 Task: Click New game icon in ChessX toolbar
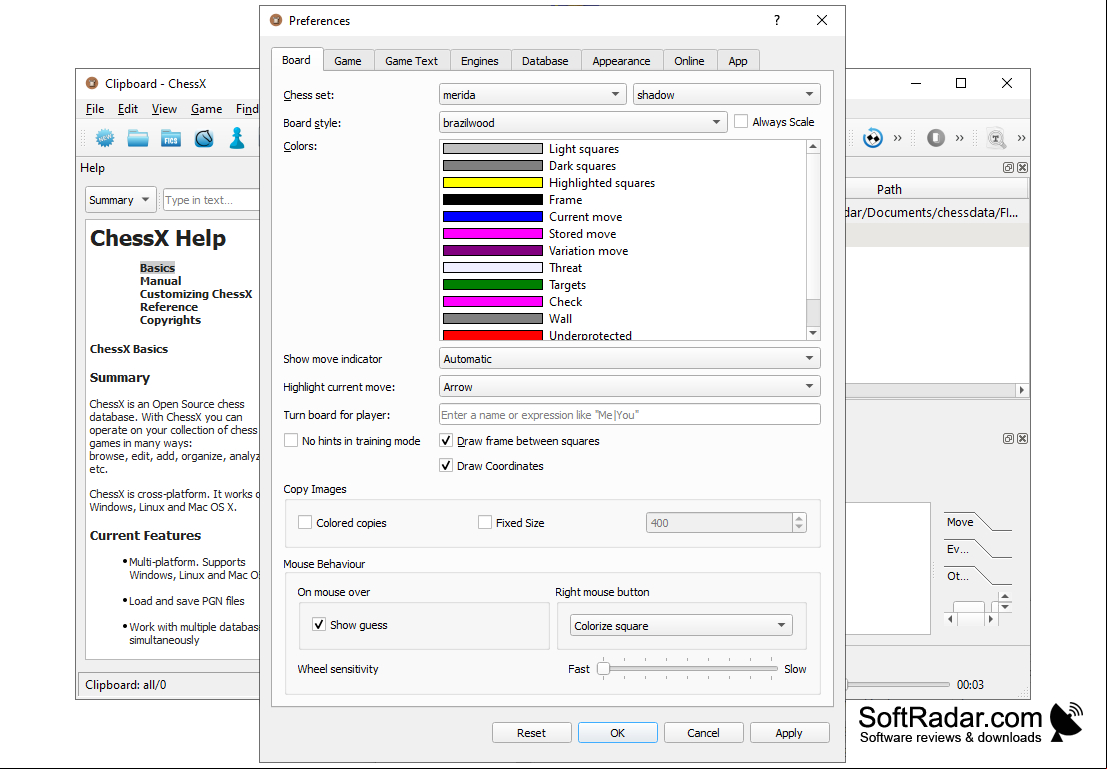click(105, 138)
